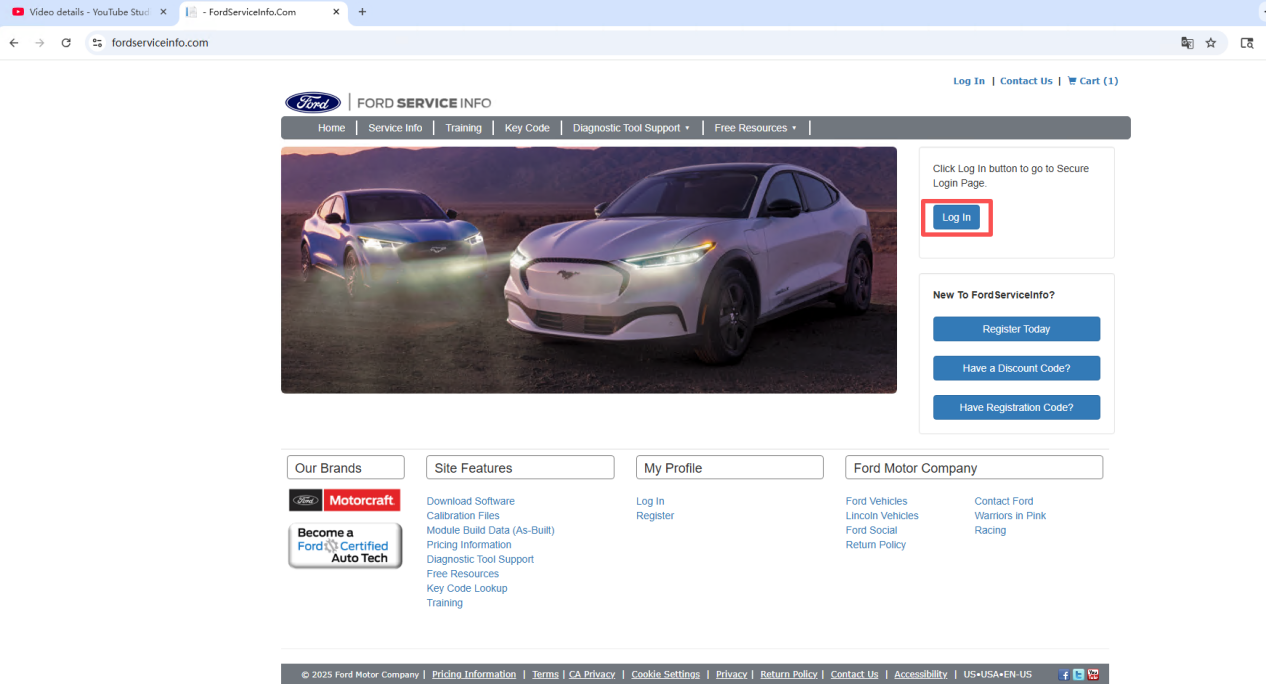This screenshot has width=1266, height=684.
Task: Click the site information icon in address bar
Action: [x=97, y=43]
